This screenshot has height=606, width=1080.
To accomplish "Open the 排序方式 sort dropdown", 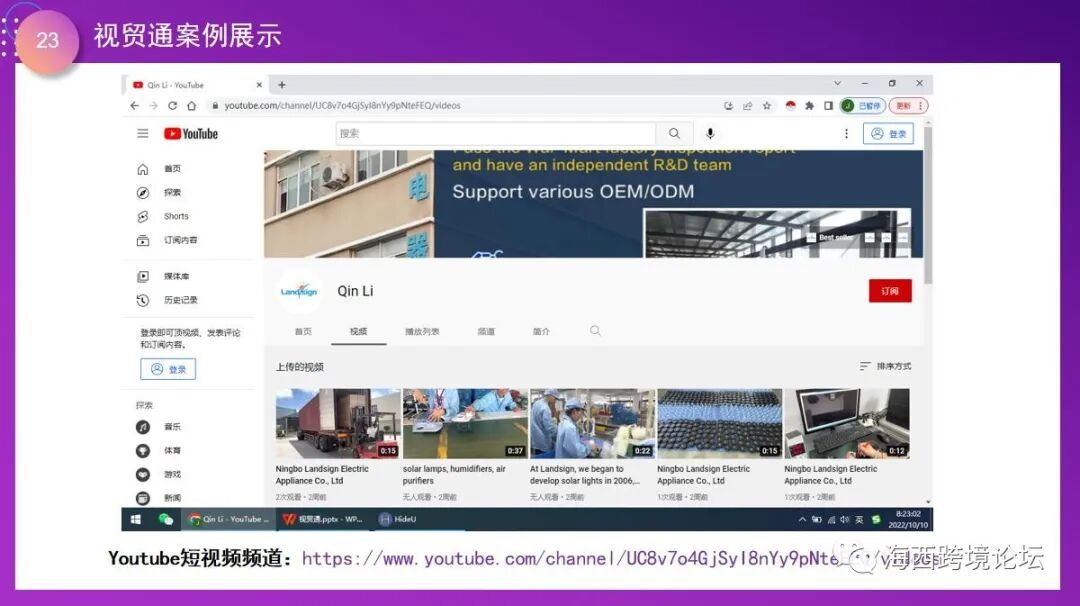I will point(886,366).
